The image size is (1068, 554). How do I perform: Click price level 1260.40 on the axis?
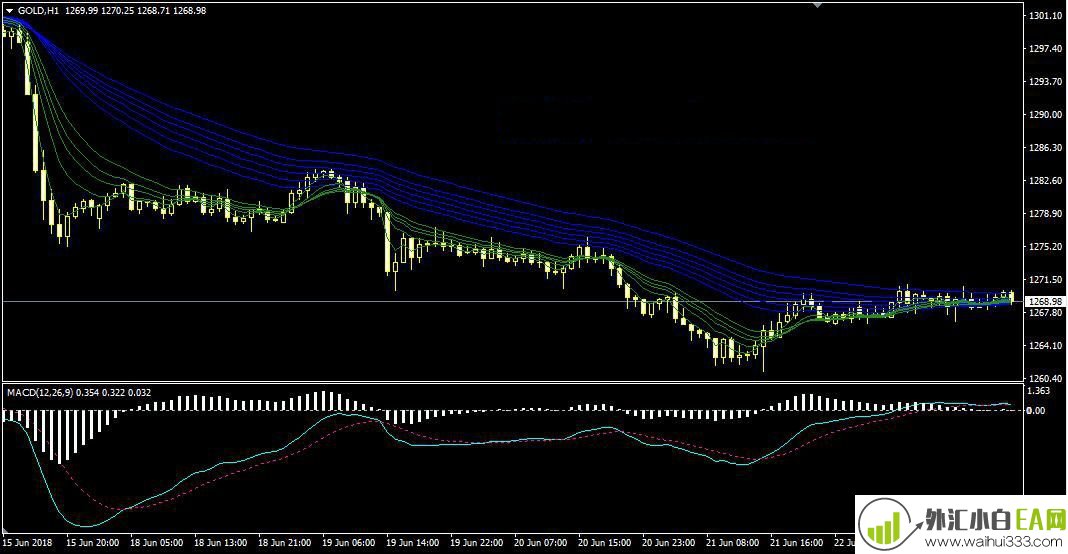[1047, 378]
